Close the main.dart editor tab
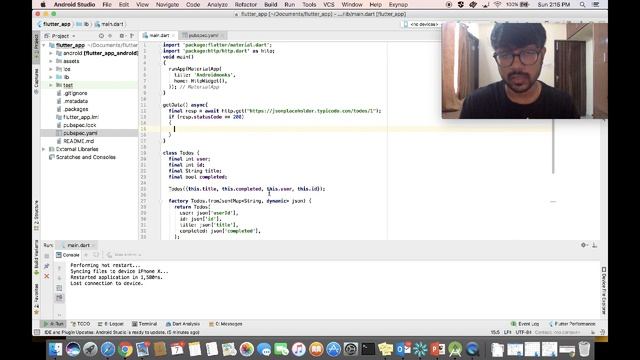Screen dimensions: 640x360 coord(173,36)
